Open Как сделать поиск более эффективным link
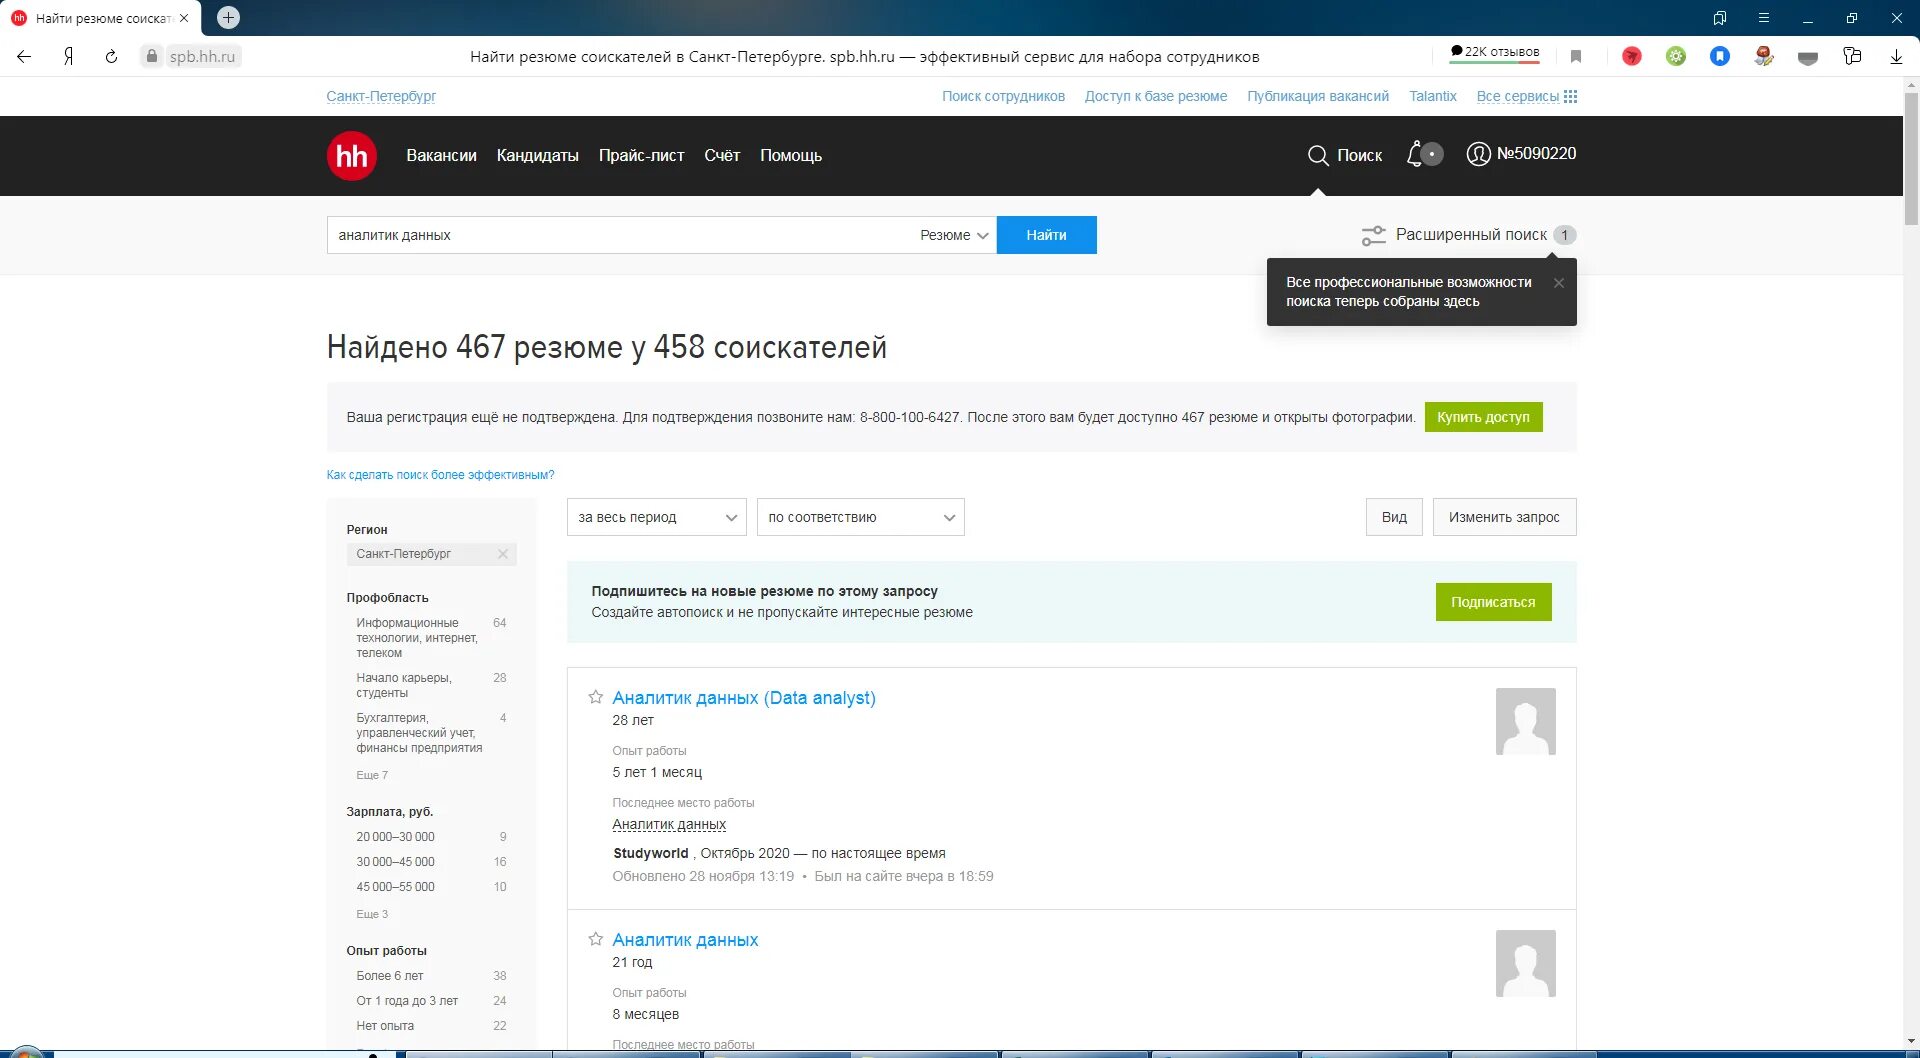Image resolution: width=1920 pixels, height=1058 pixels. [x=440, y=475]
